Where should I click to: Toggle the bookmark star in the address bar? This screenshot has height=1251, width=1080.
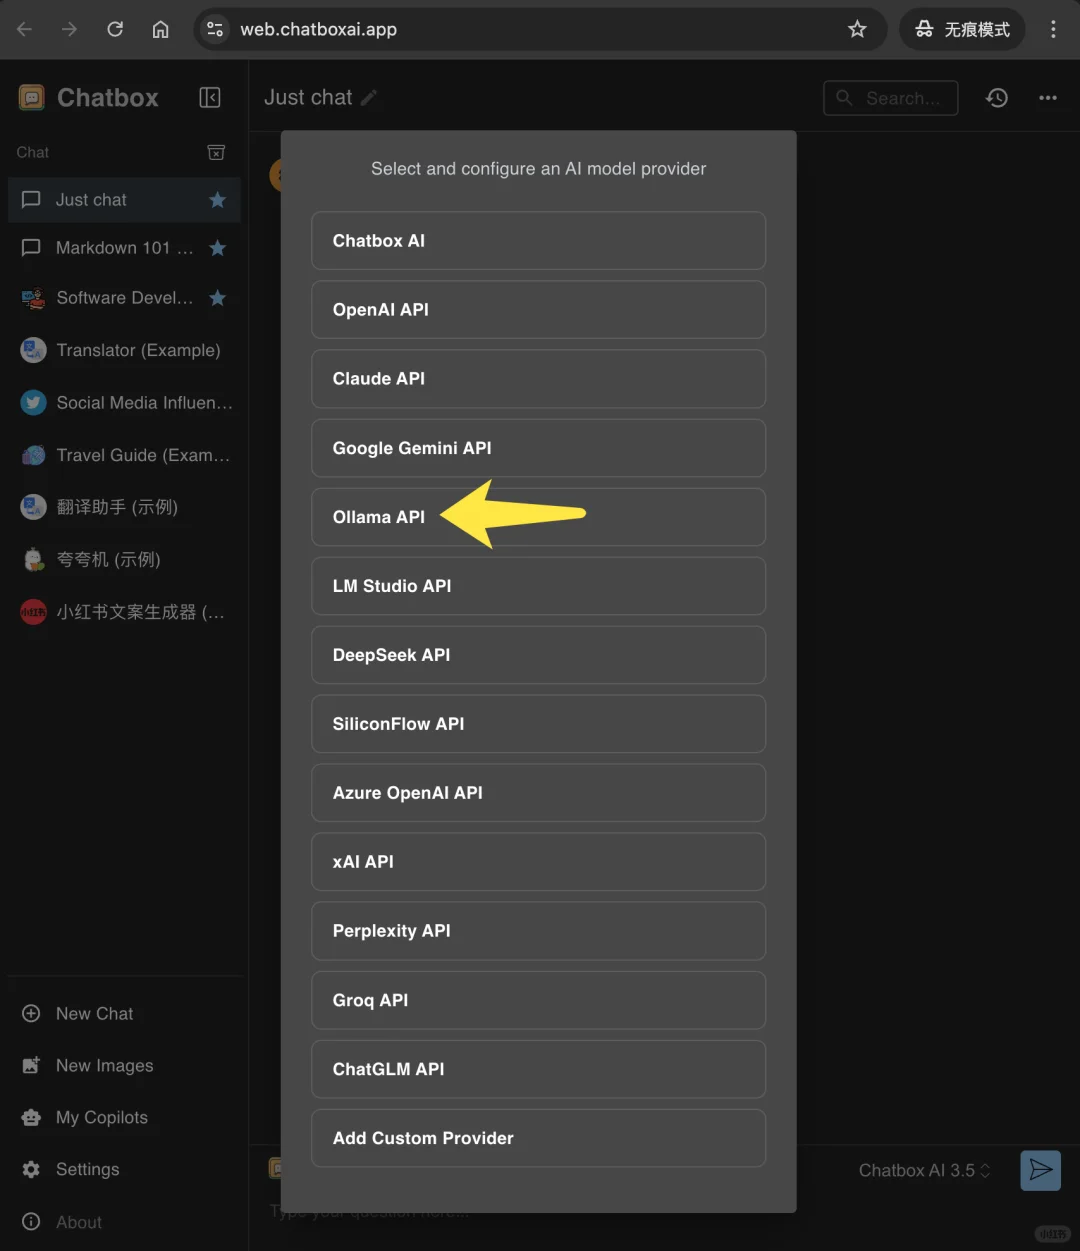[x=857, y=29]
